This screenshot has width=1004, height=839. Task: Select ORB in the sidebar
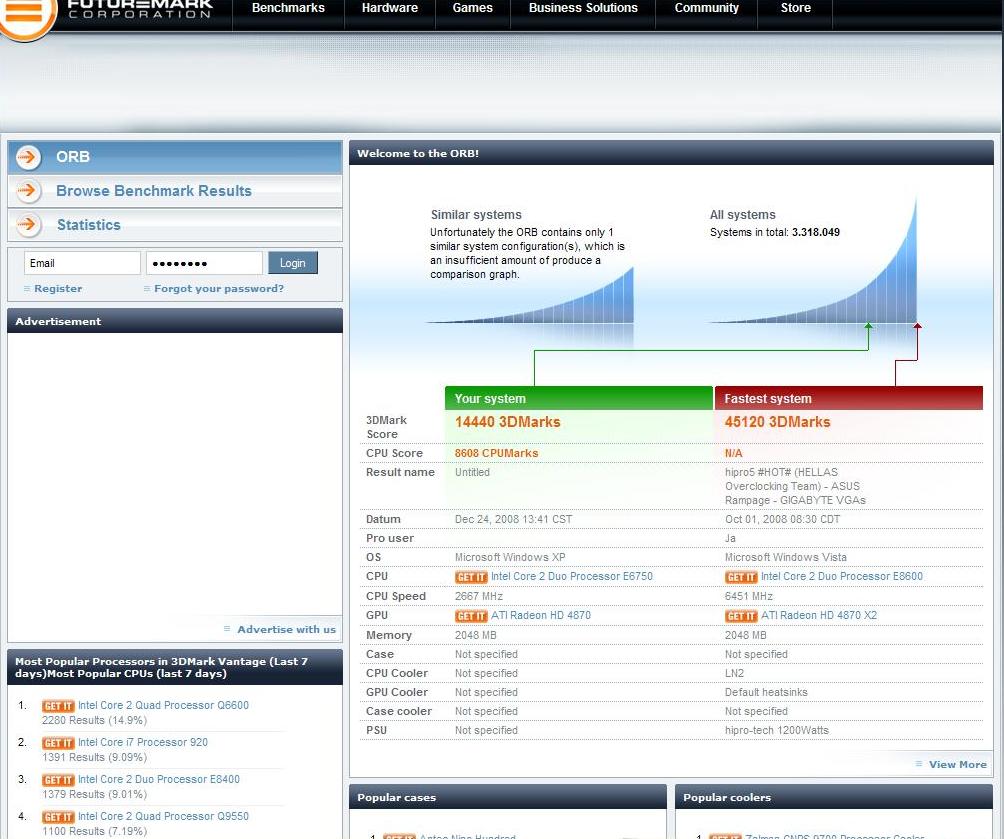(x=175, y=157)
